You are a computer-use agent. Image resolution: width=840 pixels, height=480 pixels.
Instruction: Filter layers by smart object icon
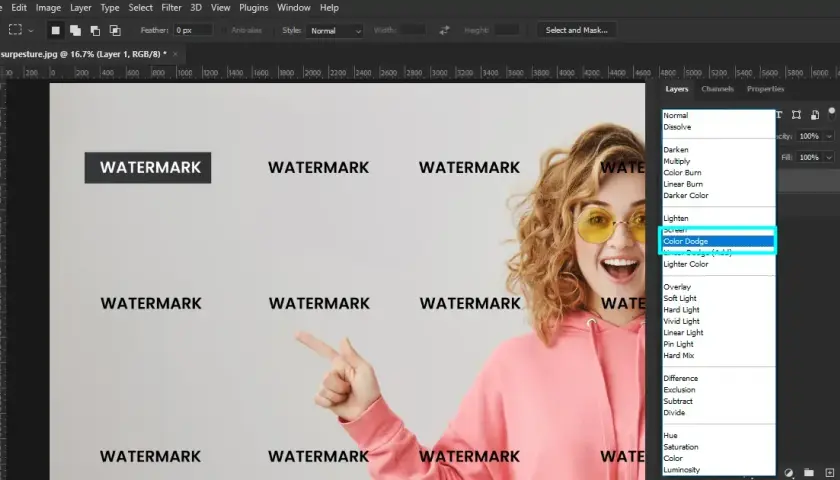click(815, 115)
